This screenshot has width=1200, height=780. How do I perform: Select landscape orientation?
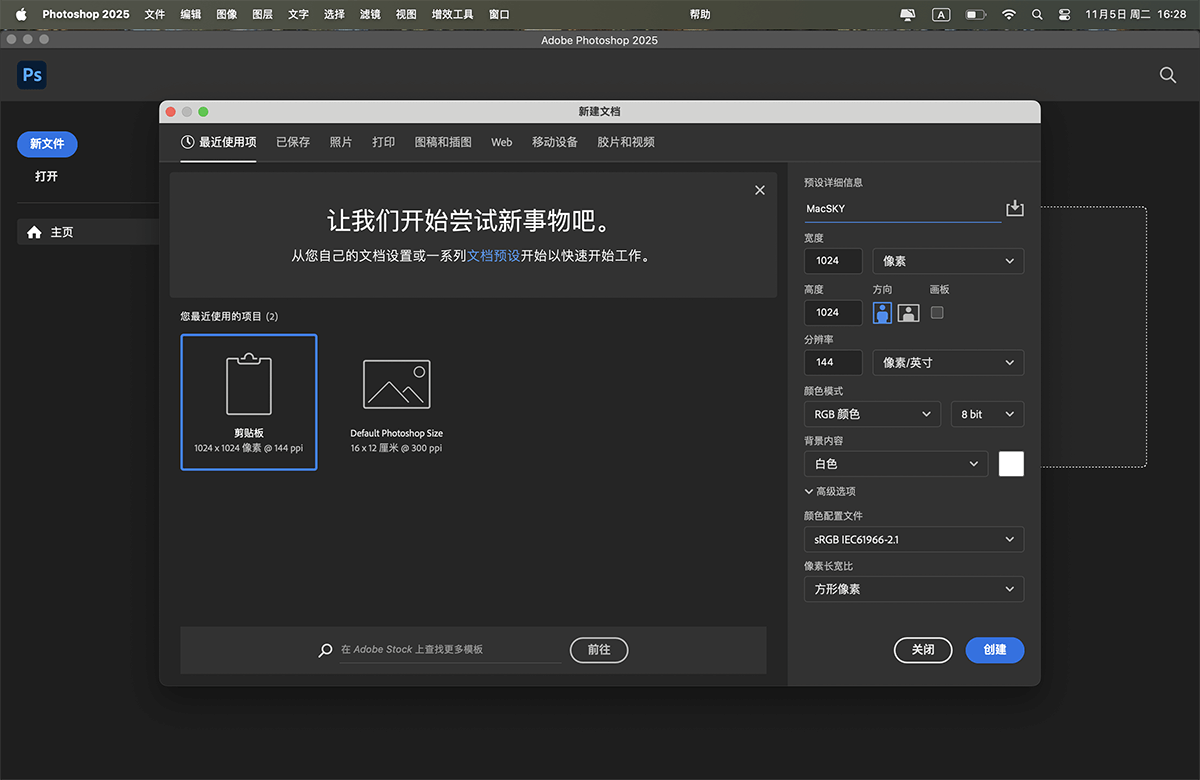point(908,313)
